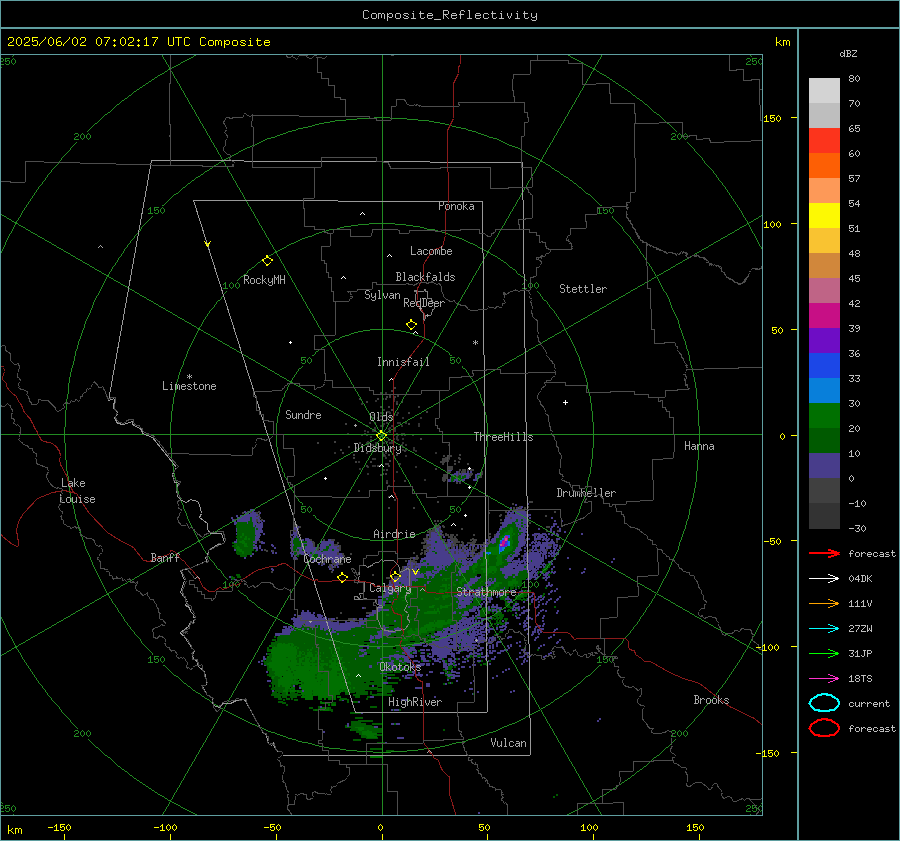The height and width of the screenshot is (841, 900).
Task: Click the yellow diamond marker near RedDeer
Action: point(412,325)
